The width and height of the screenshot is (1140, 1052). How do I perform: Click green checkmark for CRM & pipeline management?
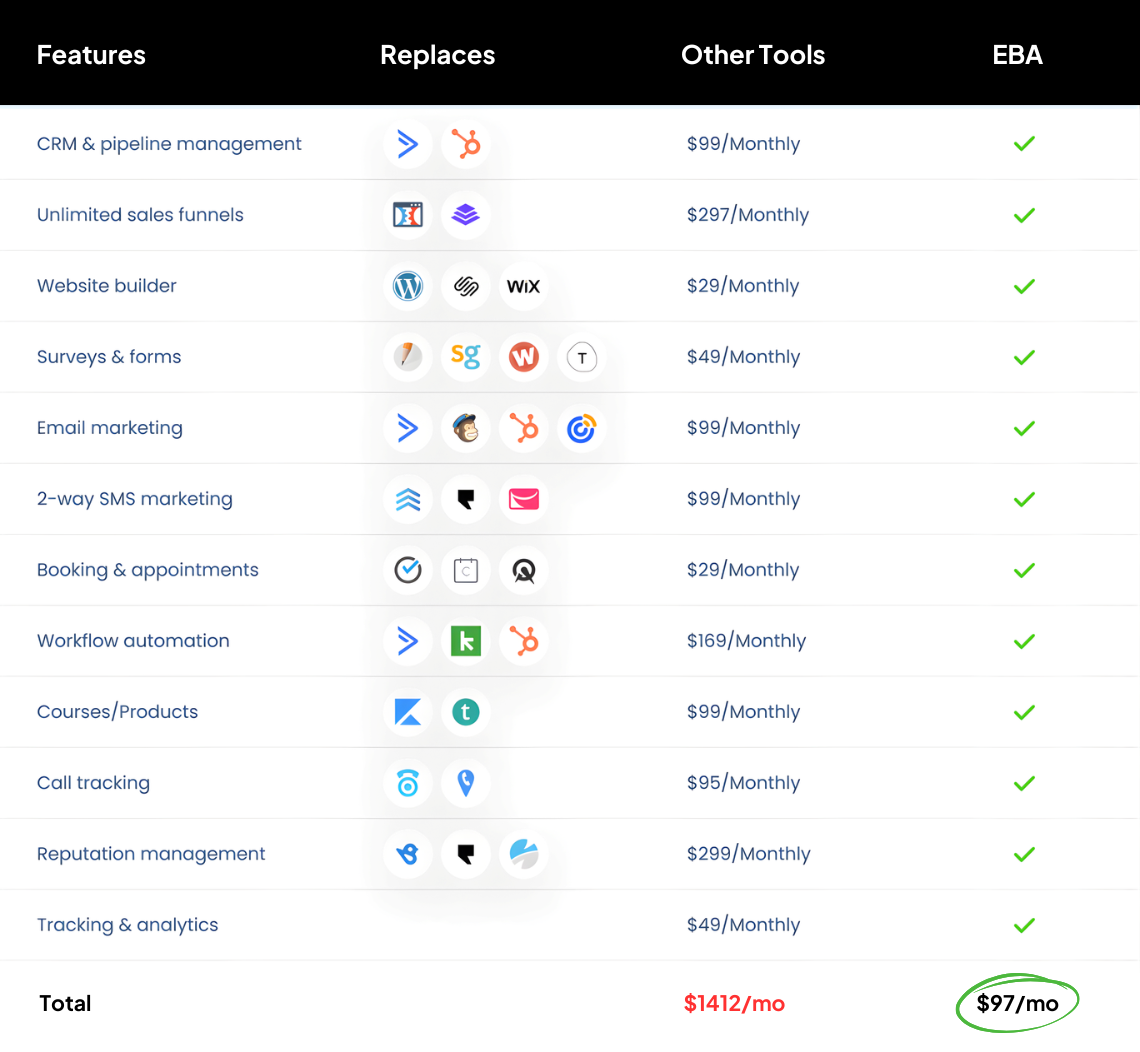coord(1023,144)
